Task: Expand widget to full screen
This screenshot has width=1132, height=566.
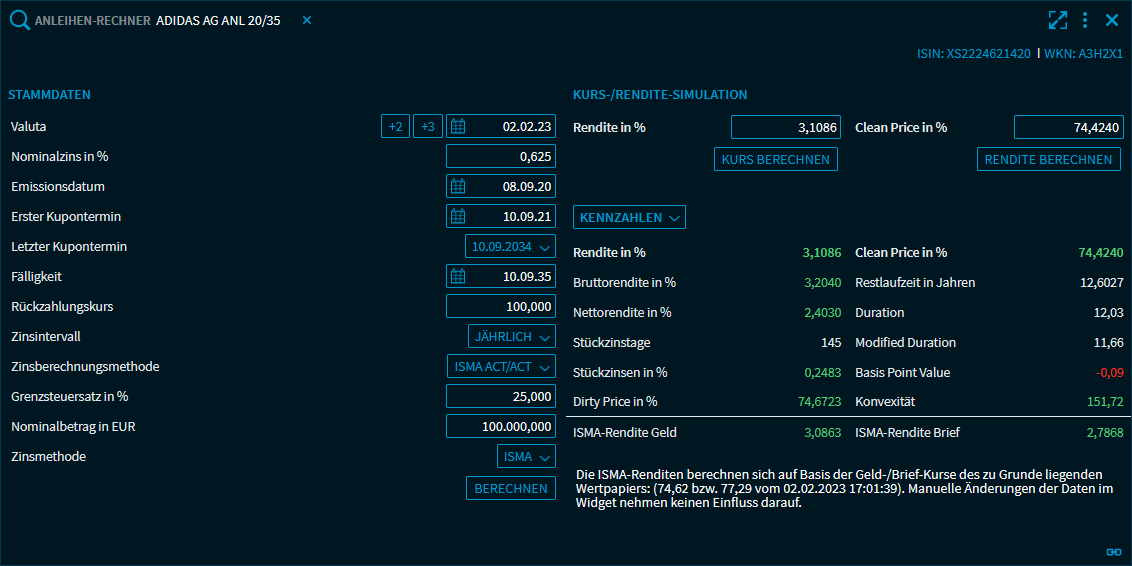Action: click(x=1057, y=20)
